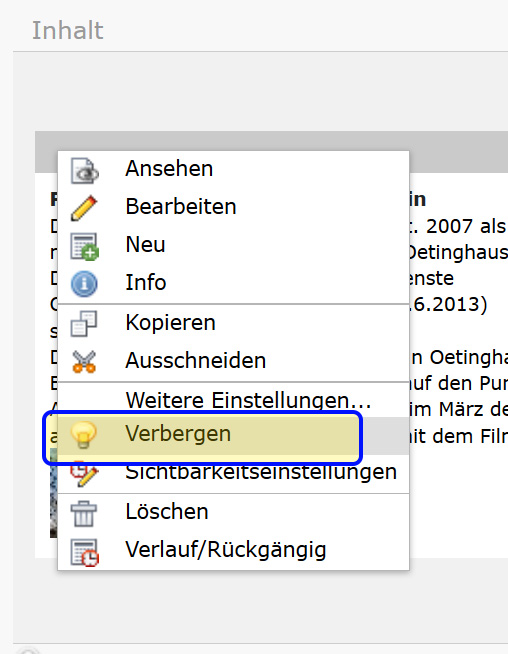The height and width of the screenshot is (654, 508).
Task: Click the Bearbeiten pencil icon
Action: 84,208
